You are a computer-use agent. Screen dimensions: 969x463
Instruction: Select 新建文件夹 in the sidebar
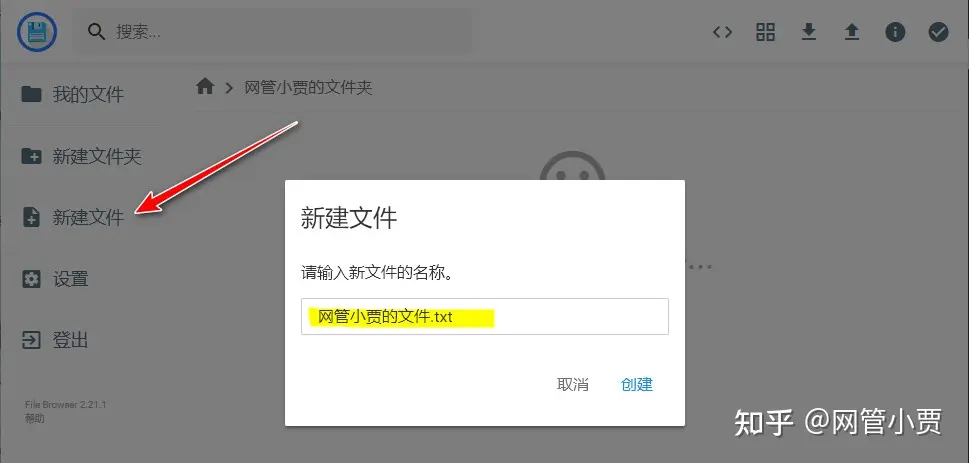(80, 156)
